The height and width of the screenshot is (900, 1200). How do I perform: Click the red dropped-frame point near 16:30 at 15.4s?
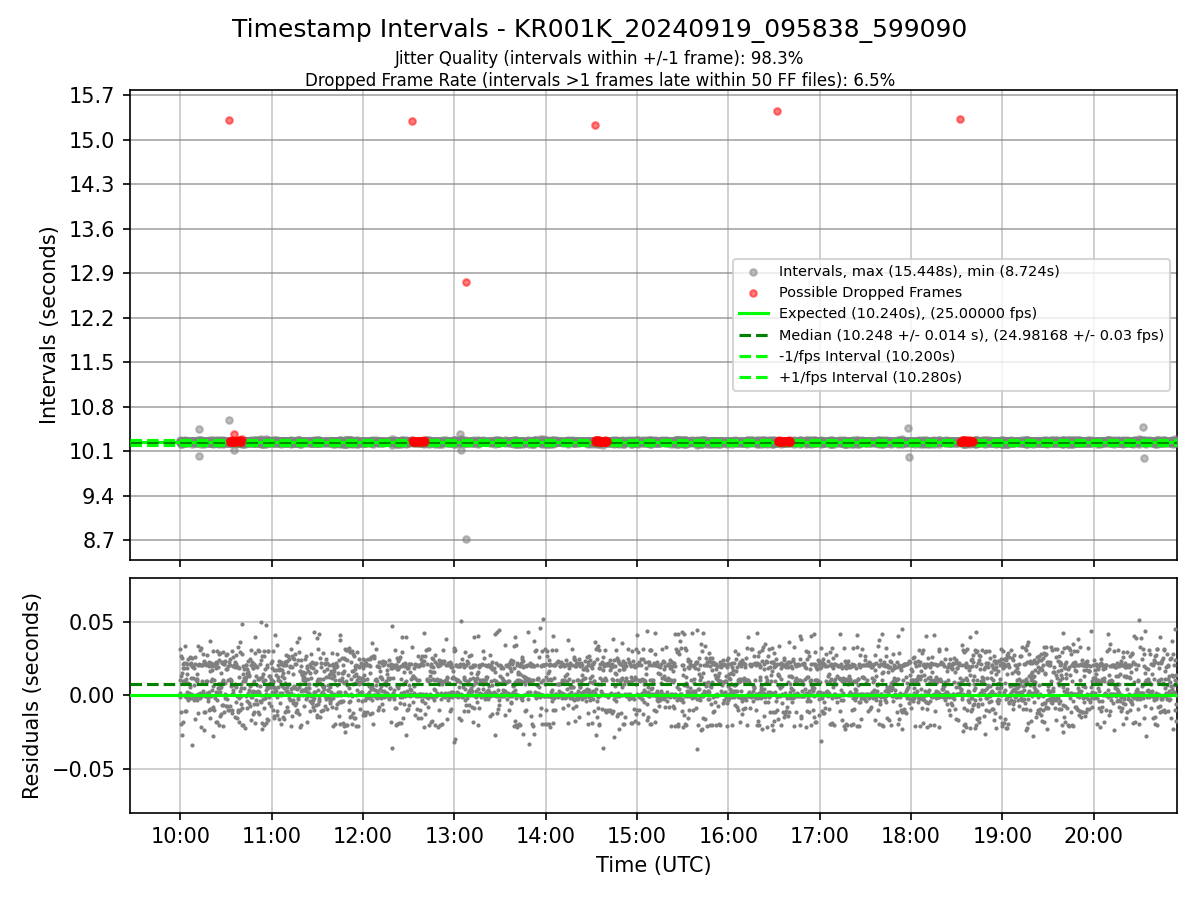tap(777, 111)
